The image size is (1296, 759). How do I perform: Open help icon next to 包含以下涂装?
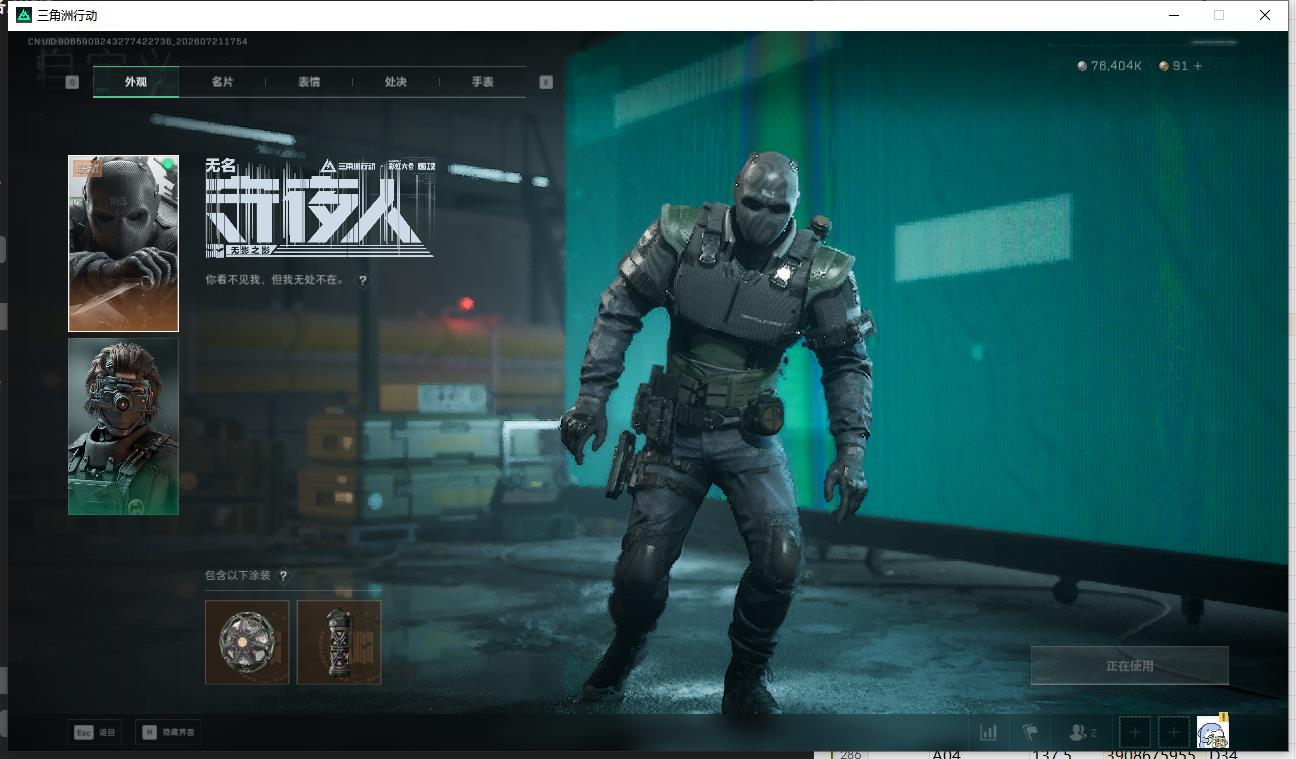pos(284,576)
